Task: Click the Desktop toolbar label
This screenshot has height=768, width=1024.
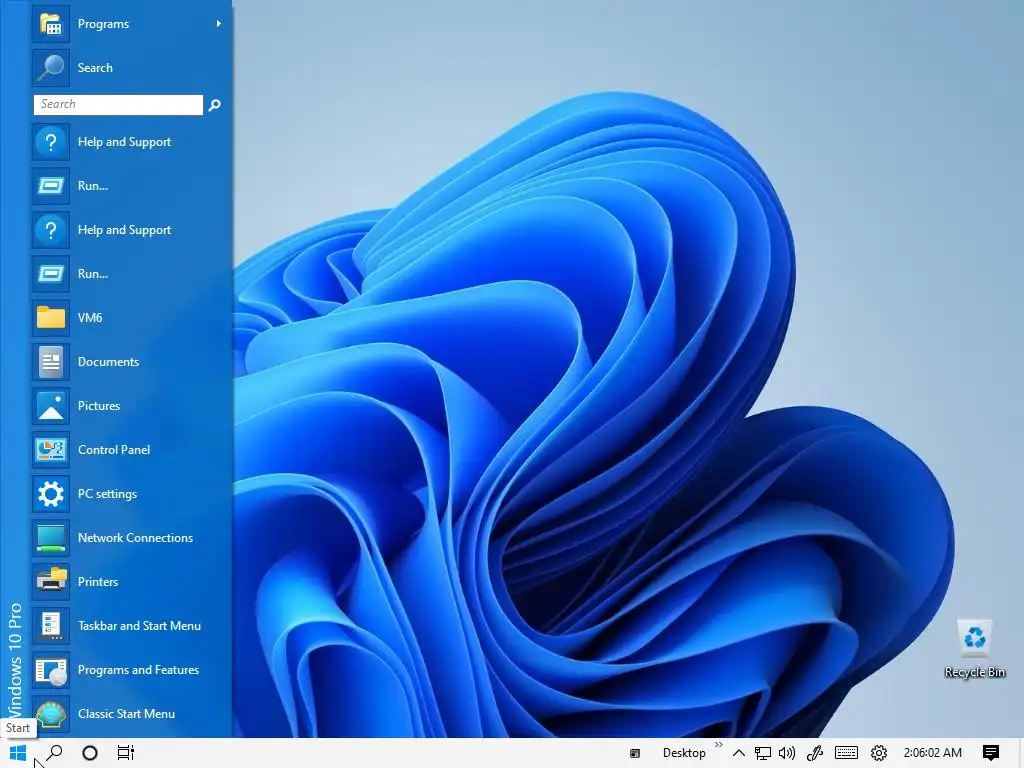Action: 684,753
